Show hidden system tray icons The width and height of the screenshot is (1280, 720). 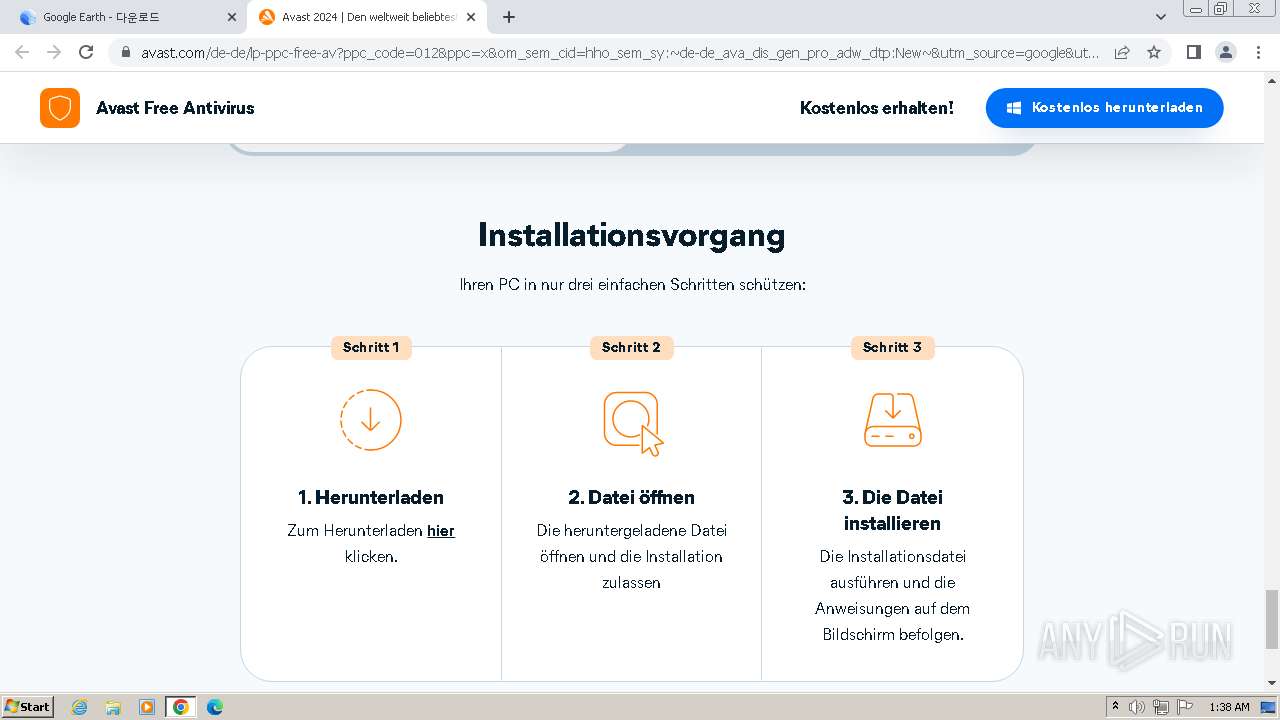point(1115,707)
